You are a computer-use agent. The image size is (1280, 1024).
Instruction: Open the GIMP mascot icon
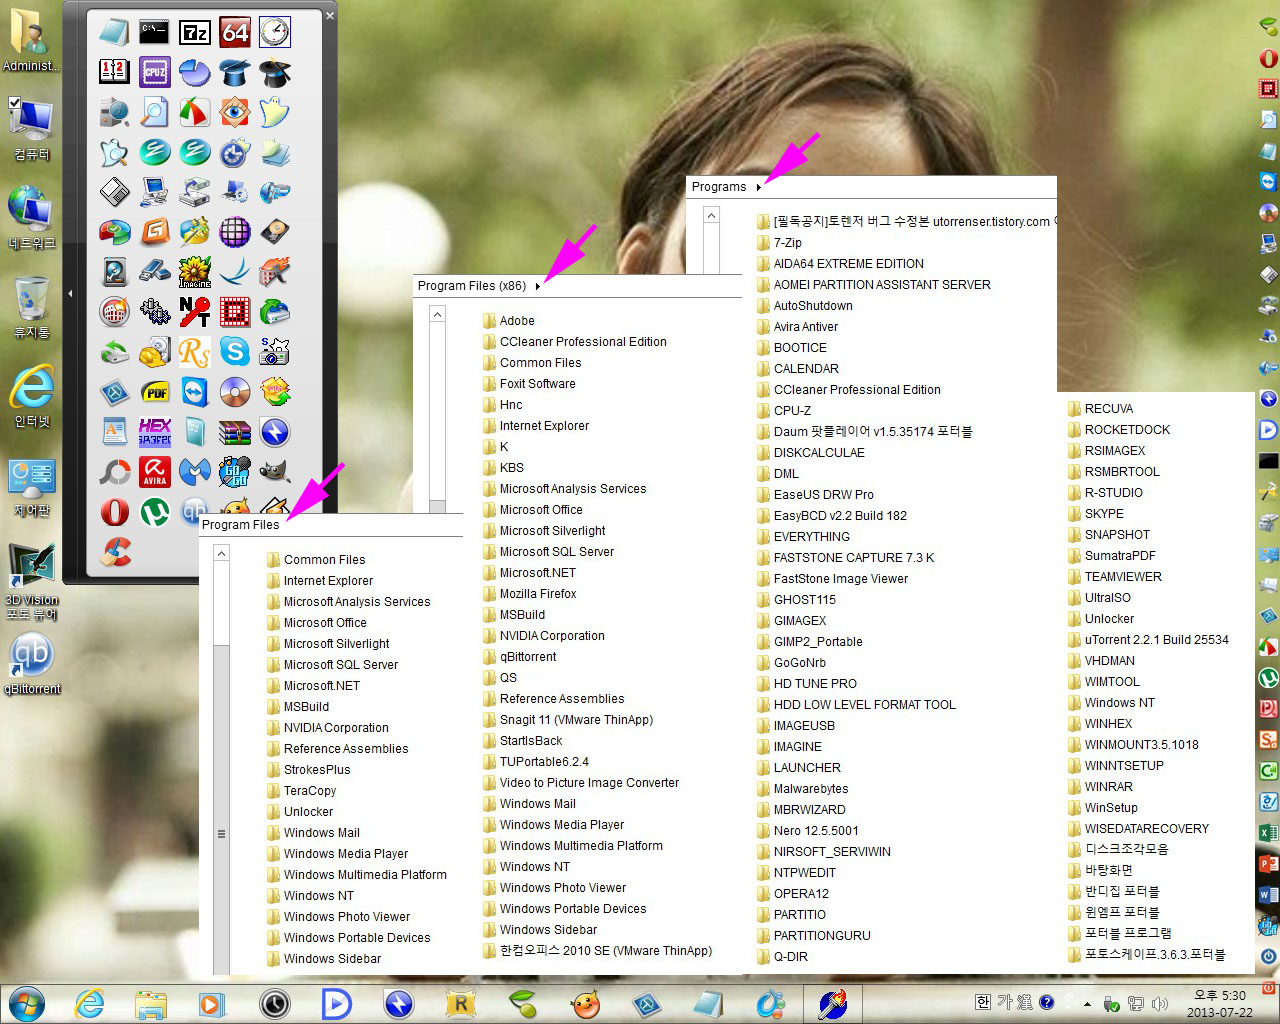coord(275,472)
